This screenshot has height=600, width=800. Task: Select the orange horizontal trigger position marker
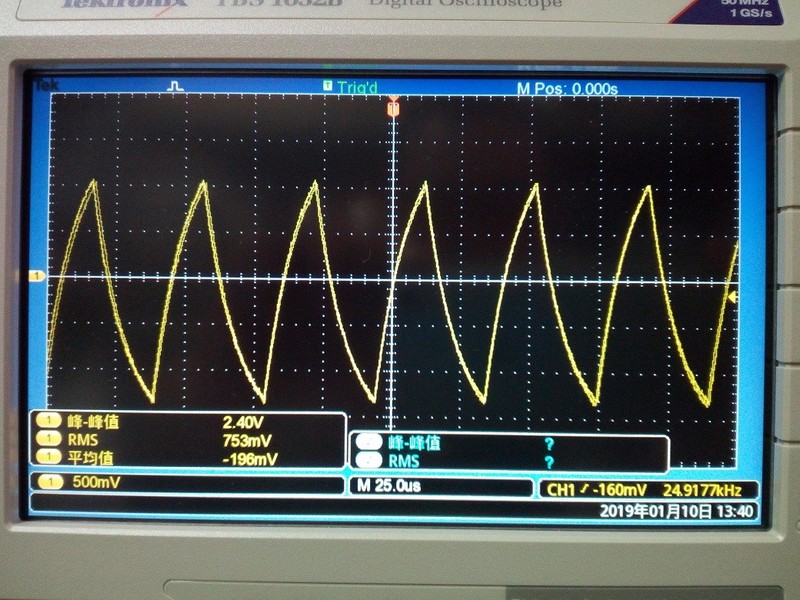pyautogui.click(x=393, y=107)
